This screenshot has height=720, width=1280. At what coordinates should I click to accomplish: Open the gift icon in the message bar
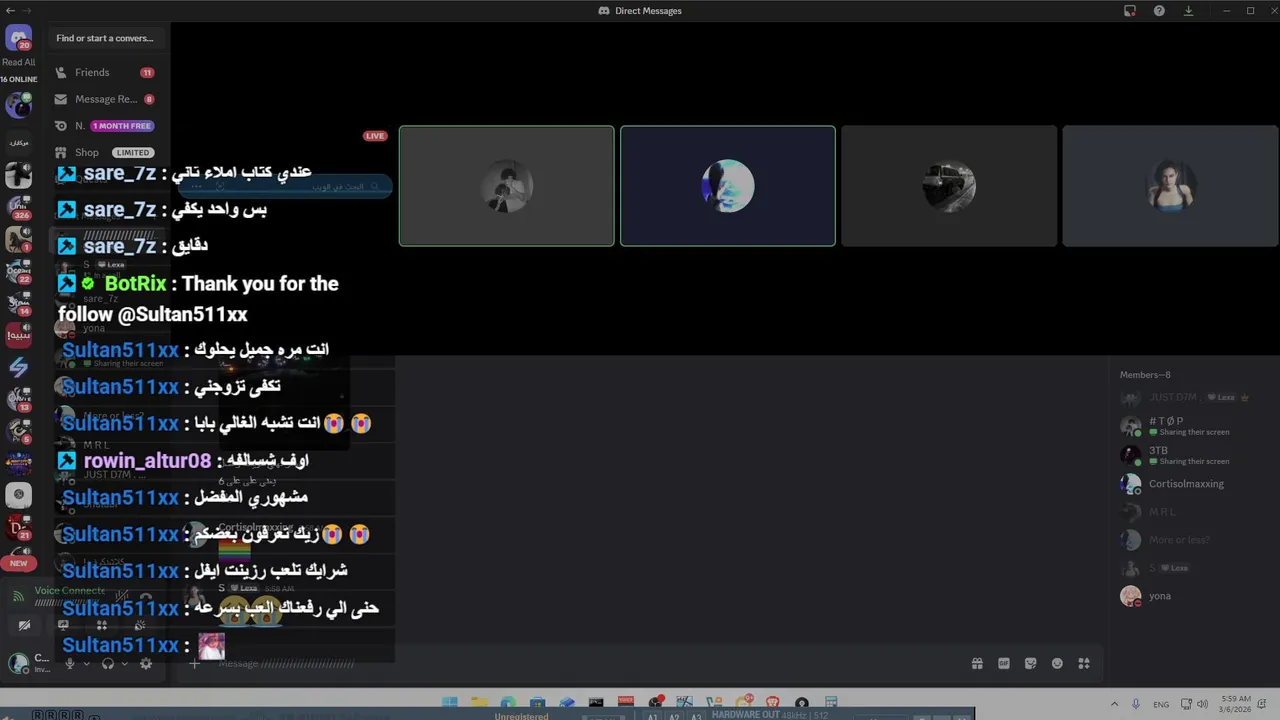[x=977, y=664]
